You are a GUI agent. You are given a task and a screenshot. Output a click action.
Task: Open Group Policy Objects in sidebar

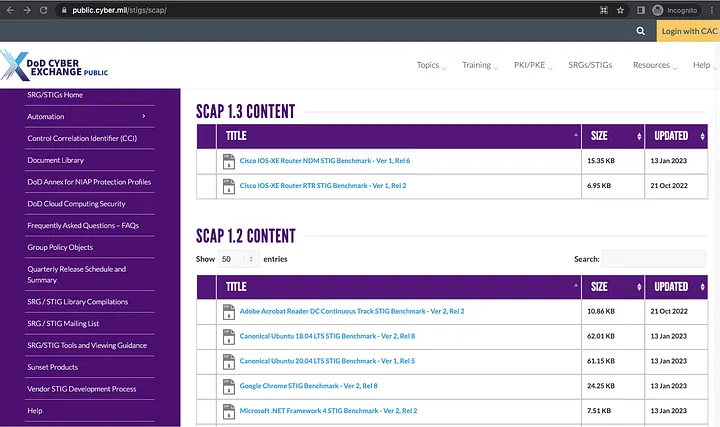pyautogui.click(x=60, y=247)
